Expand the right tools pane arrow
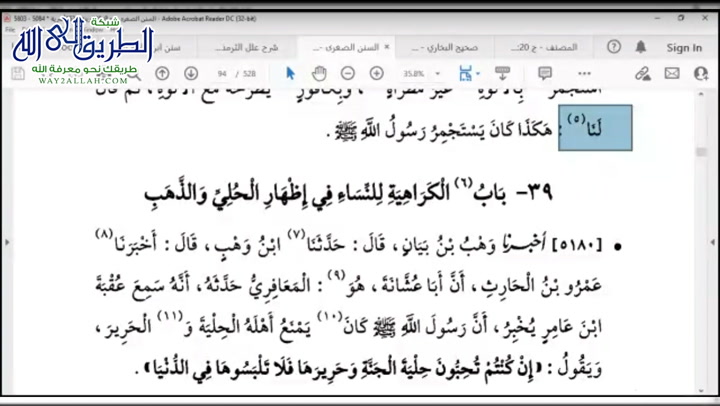 tap(713, 242)
